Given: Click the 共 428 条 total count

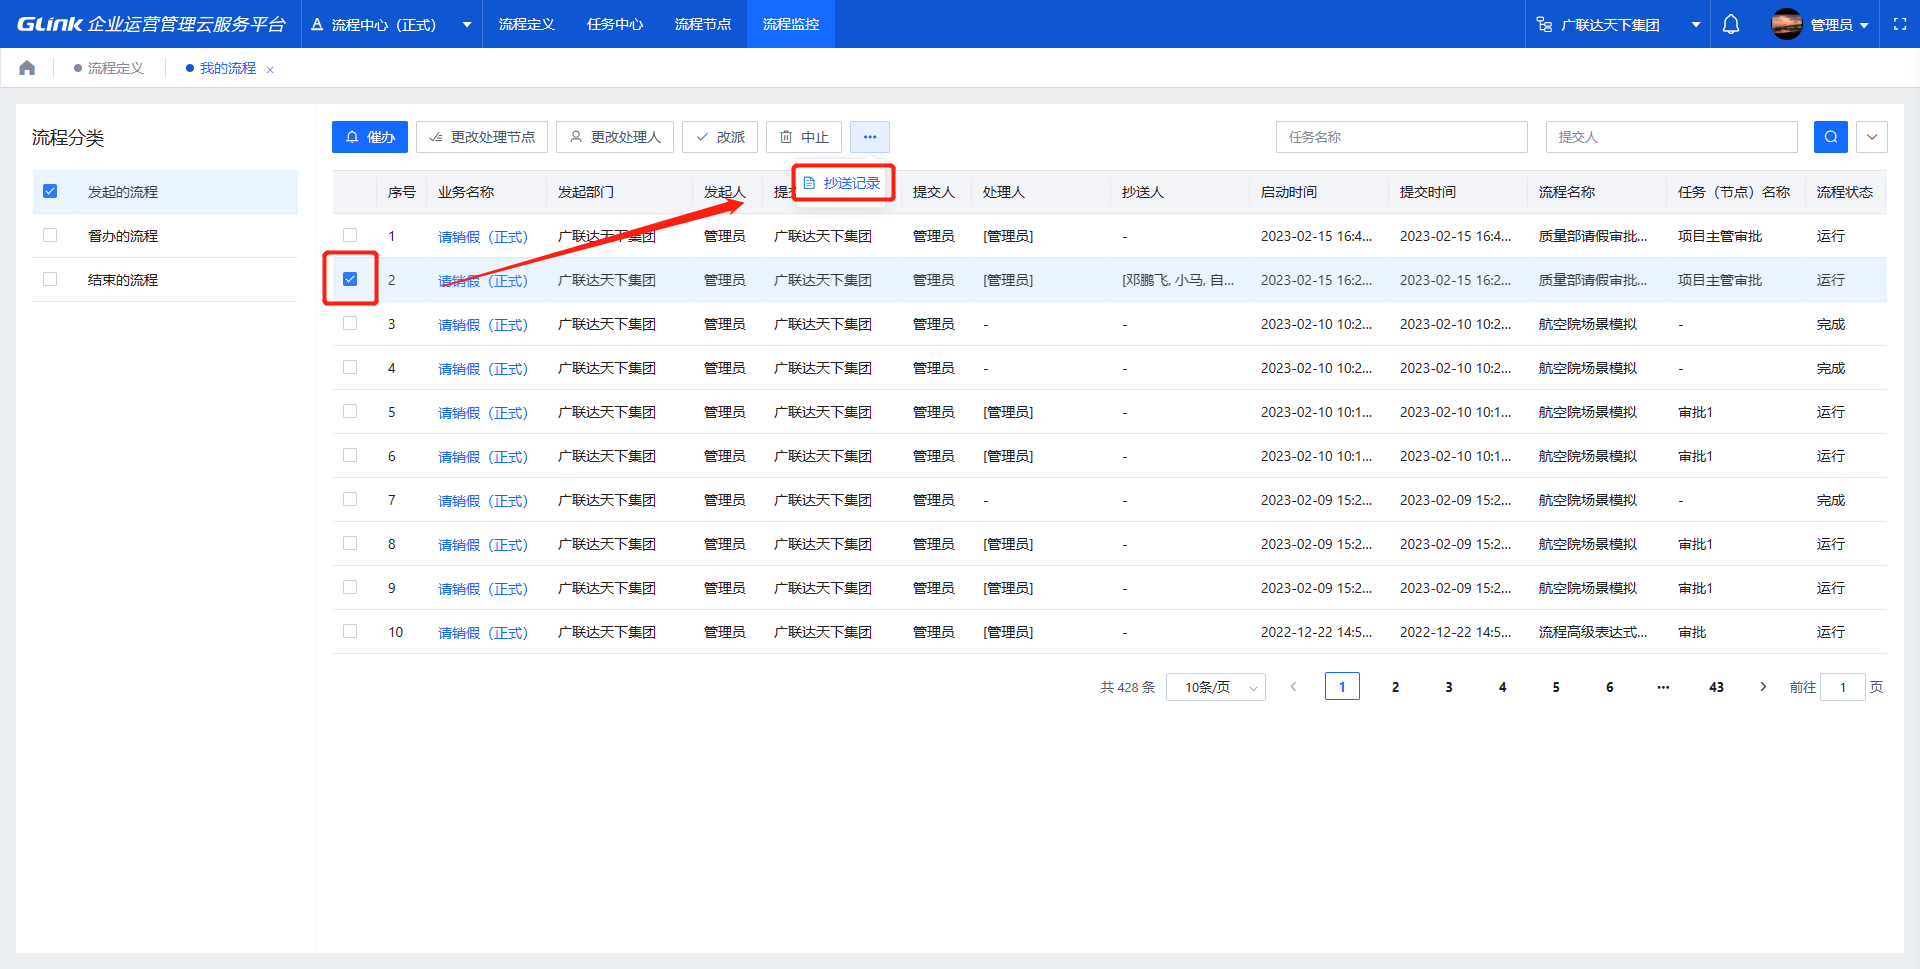Looking at the screenshot, I should tap(1127, 687).
